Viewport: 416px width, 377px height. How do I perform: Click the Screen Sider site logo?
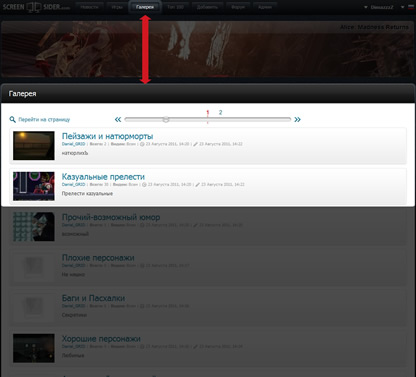click(x=36, y=7)
